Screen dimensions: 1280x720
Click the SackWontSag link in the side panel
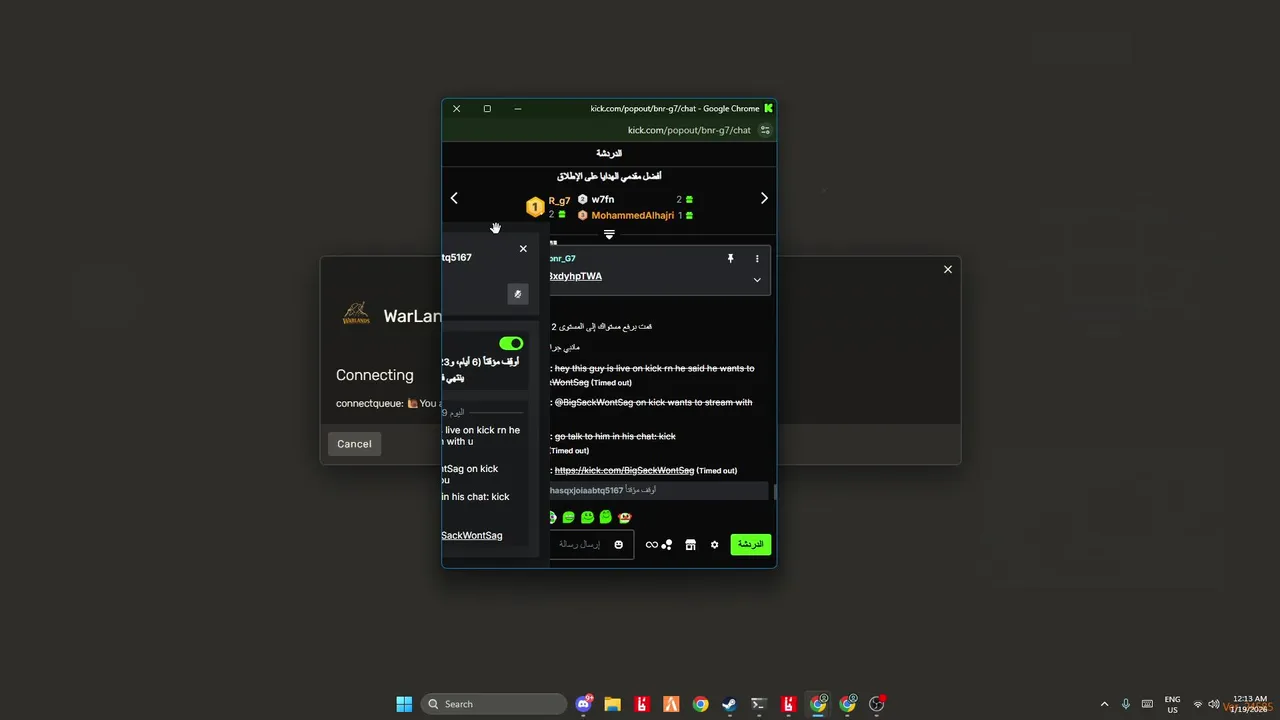pos(472,535)
